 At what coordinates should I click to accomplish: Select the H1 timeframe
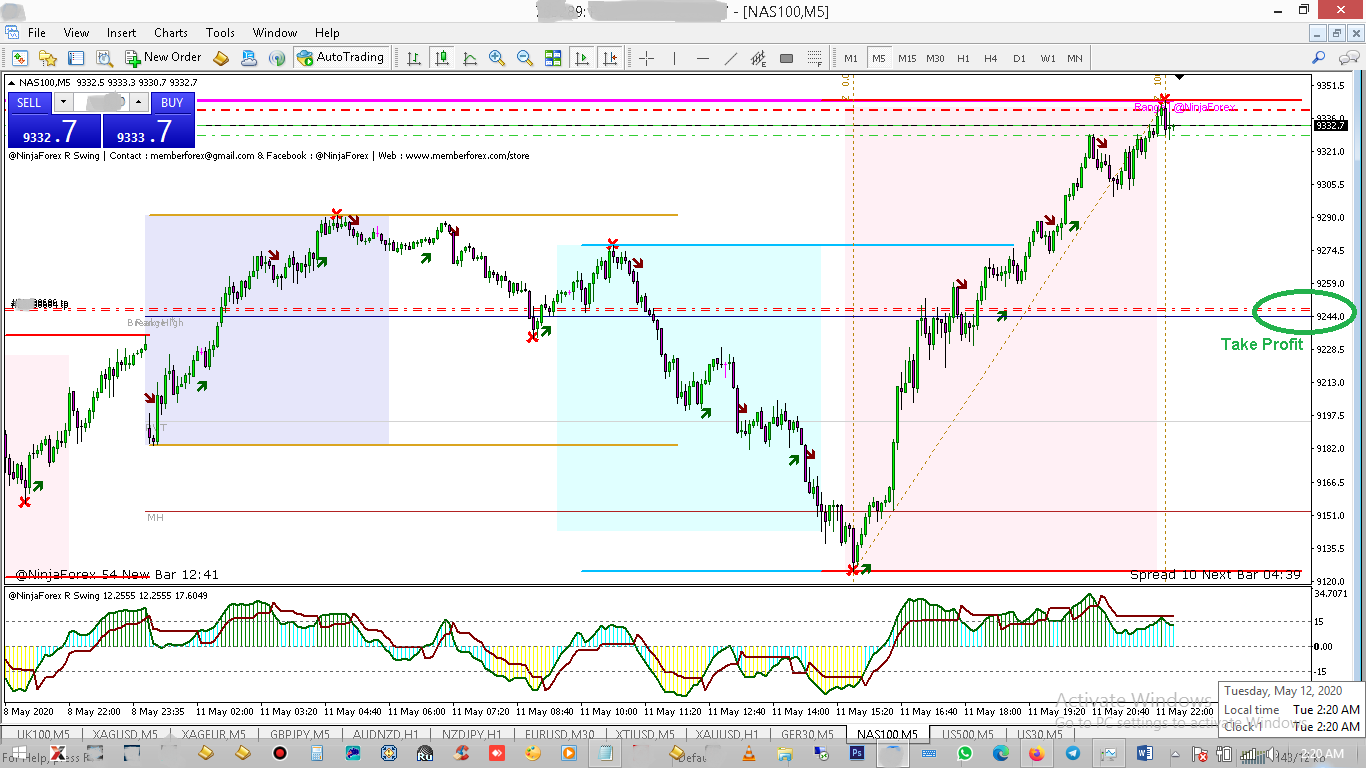(x=963, y=58)
